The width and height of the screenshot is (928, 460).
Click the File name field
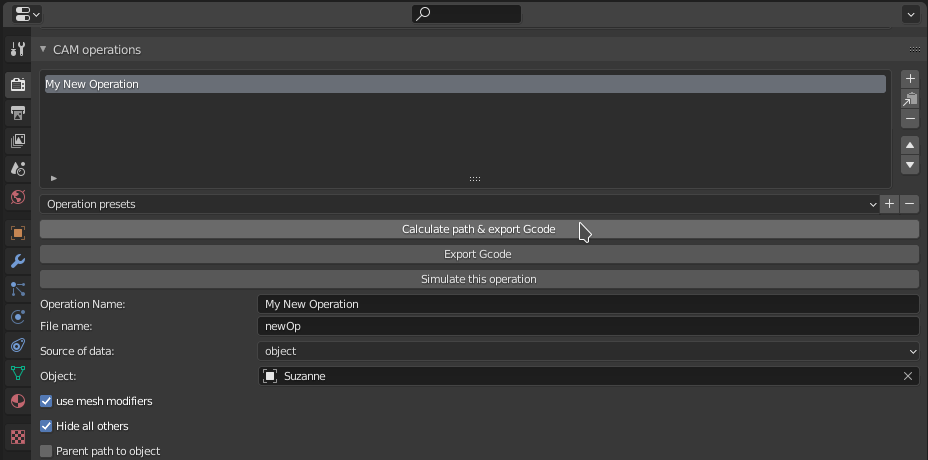point(587,326)
